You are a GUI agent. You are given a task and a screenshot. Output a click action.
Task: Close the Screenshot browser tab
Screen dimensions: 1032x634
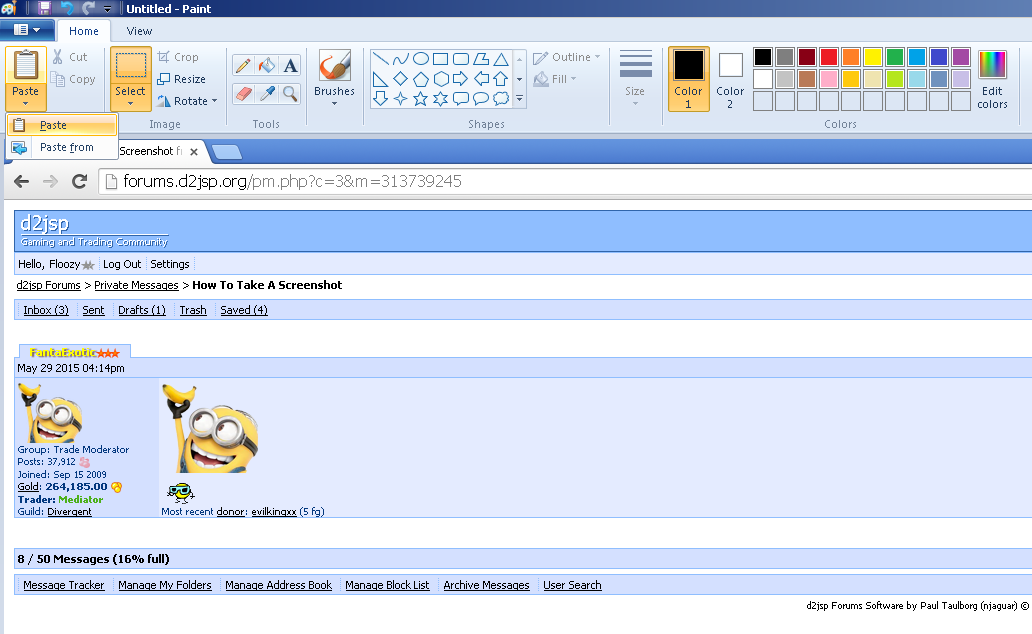click(194, 152)
